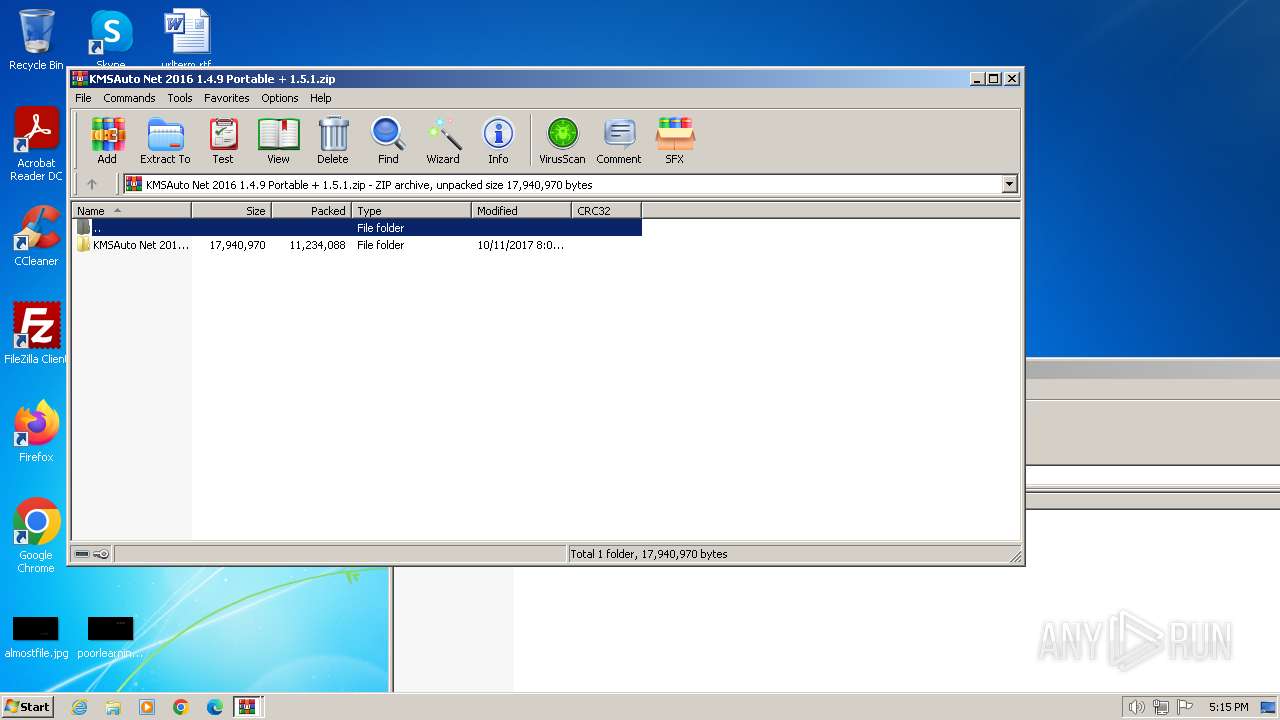Select the Delete trash icon
The width and height of the screenshot is (1280, 720).
pyautogui.click(x=333, y=140)
